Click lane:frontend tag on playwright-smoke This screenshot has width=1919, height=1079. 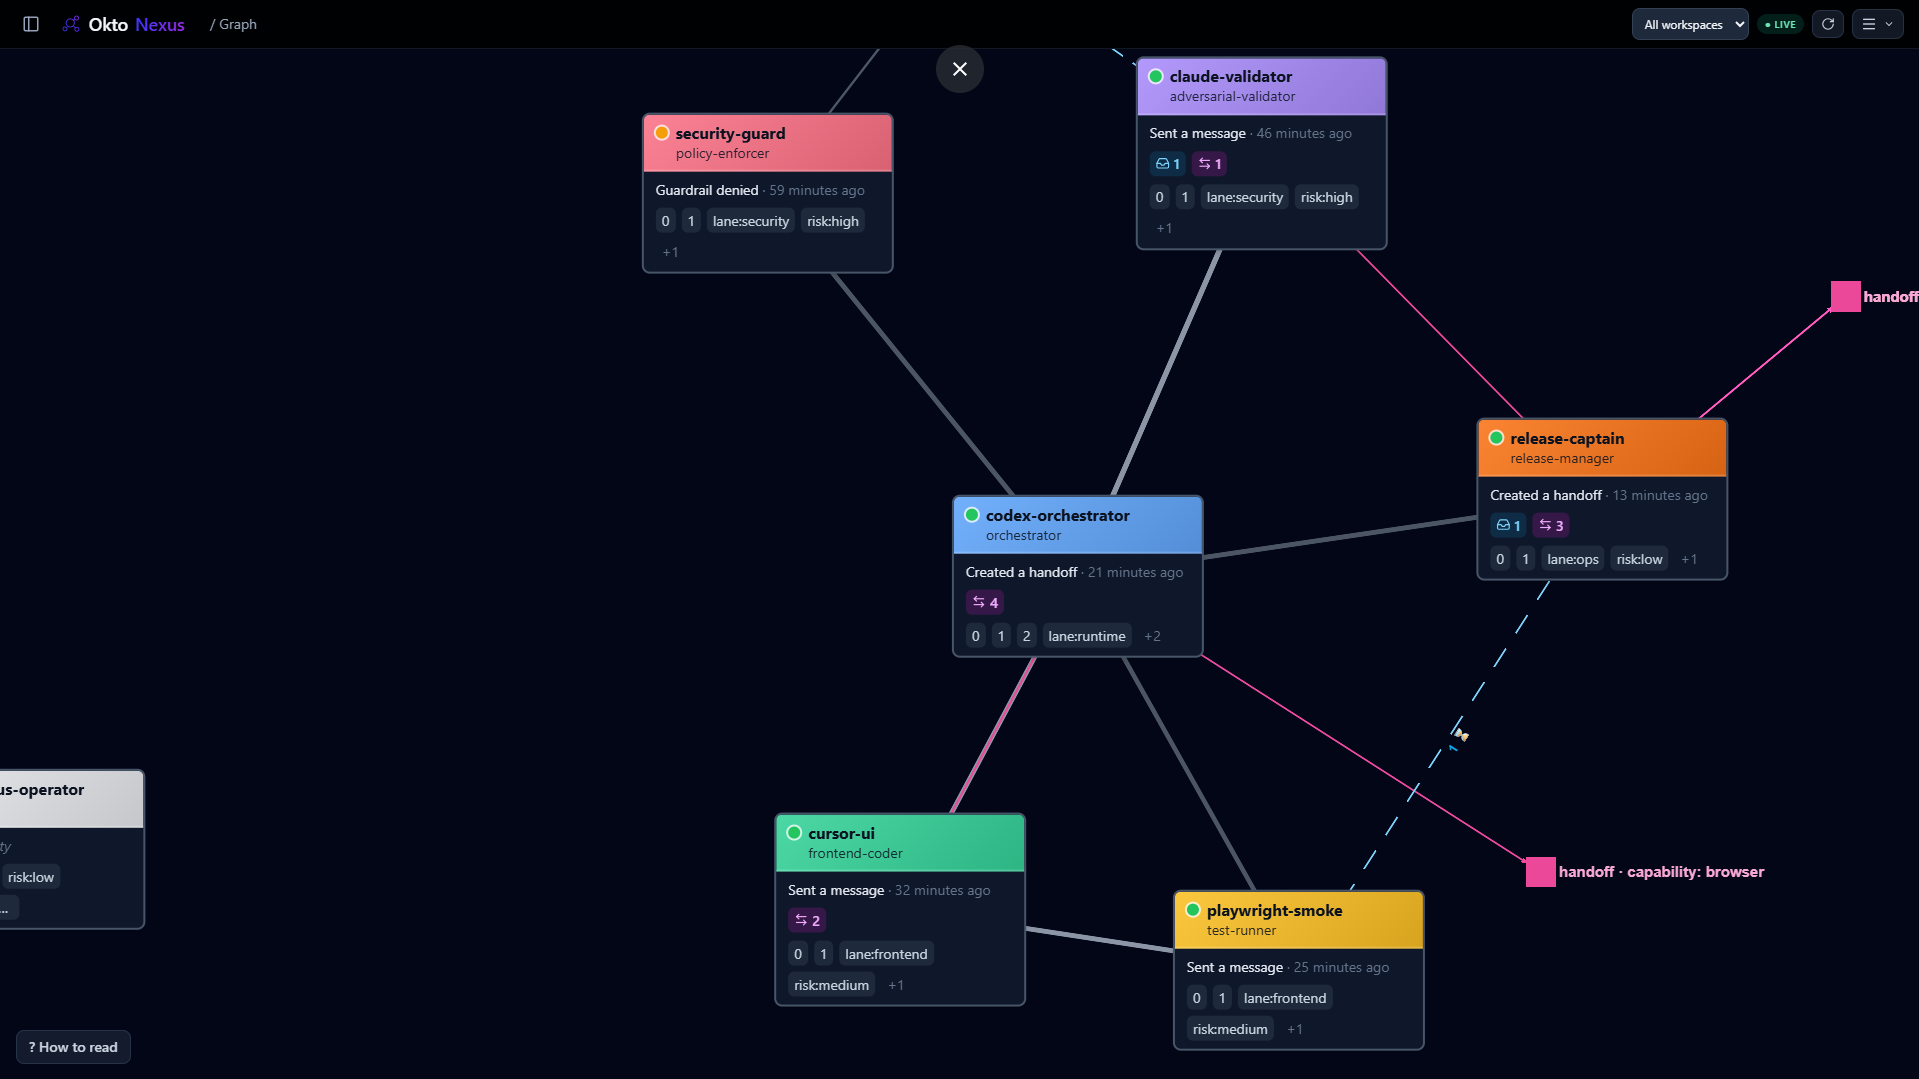pyautogui.click(x=1285, y=999)
